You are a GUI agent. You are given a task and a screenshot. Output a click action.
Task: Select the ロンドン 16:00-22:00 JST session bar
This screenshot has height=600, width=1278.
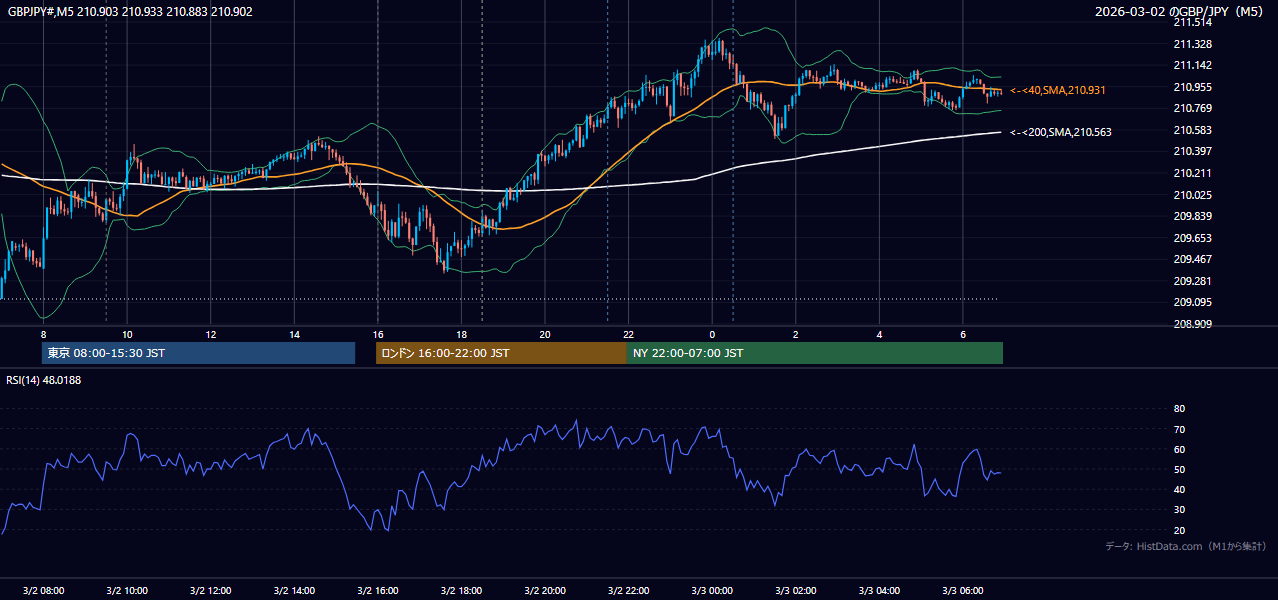pos(501,353)
